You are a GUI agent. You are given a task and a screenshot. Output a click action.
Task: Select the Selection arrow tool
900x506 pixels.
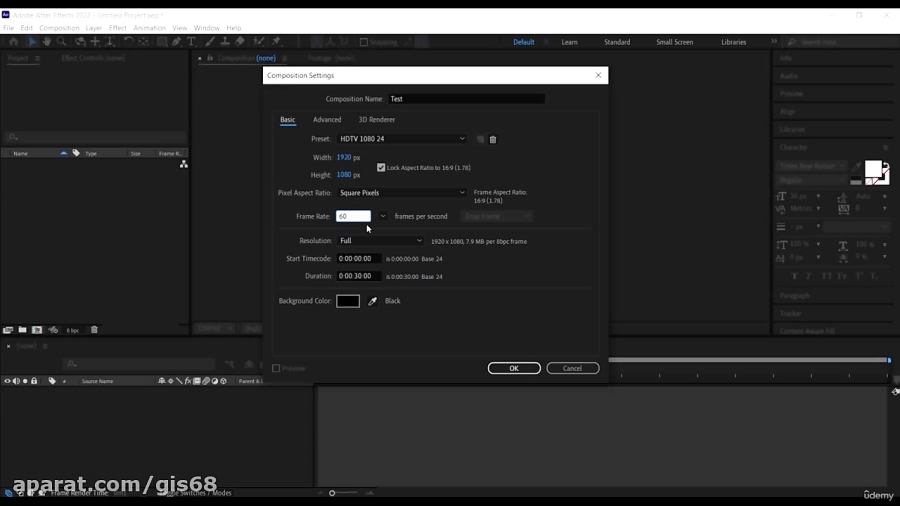click(32, 41)
